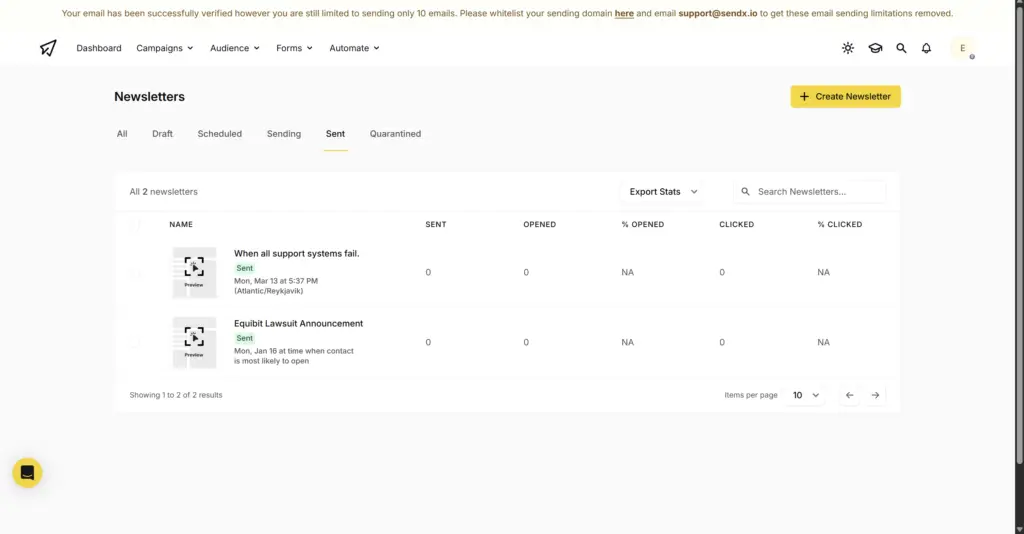Switch to the Draft tab

[x=163, y=134]
